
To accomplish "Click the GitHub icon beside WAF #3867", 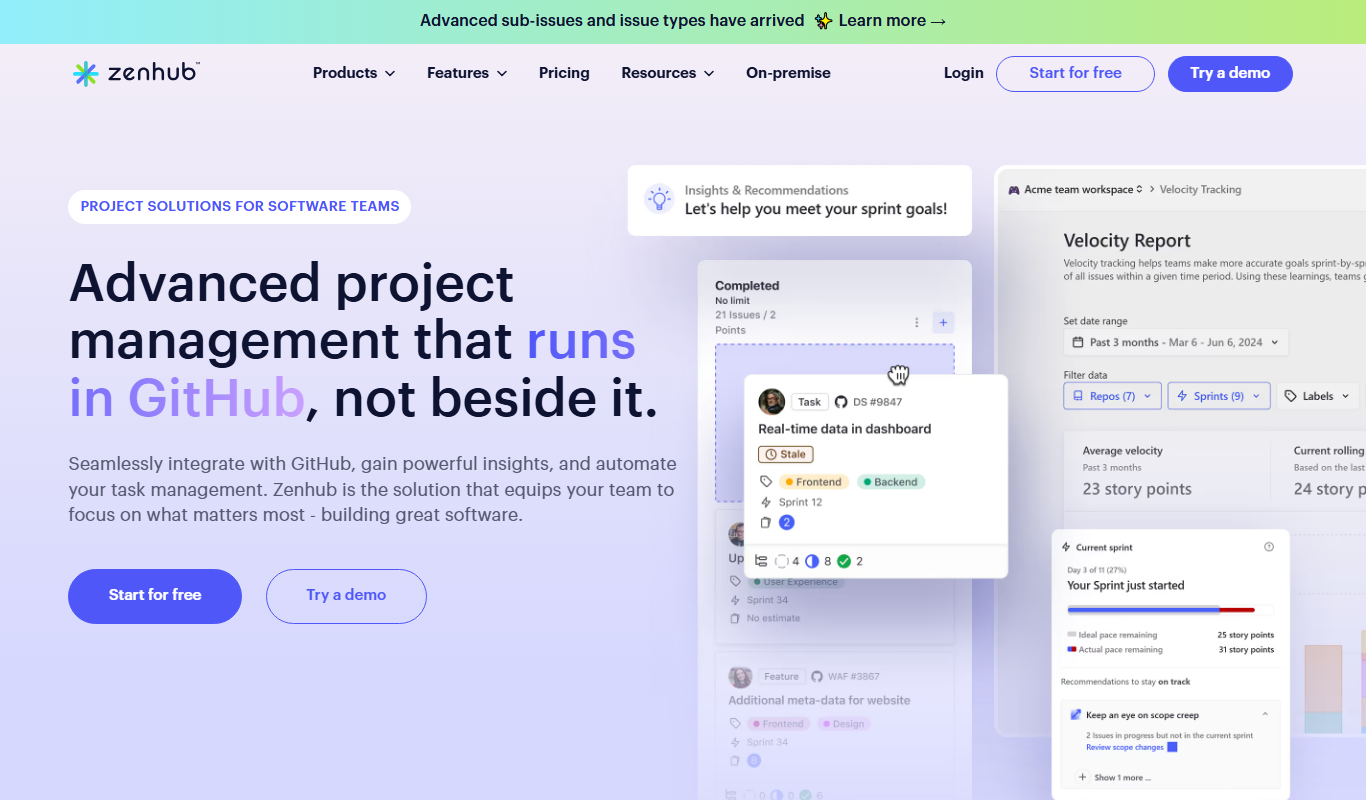I will [x=817, y=676].
